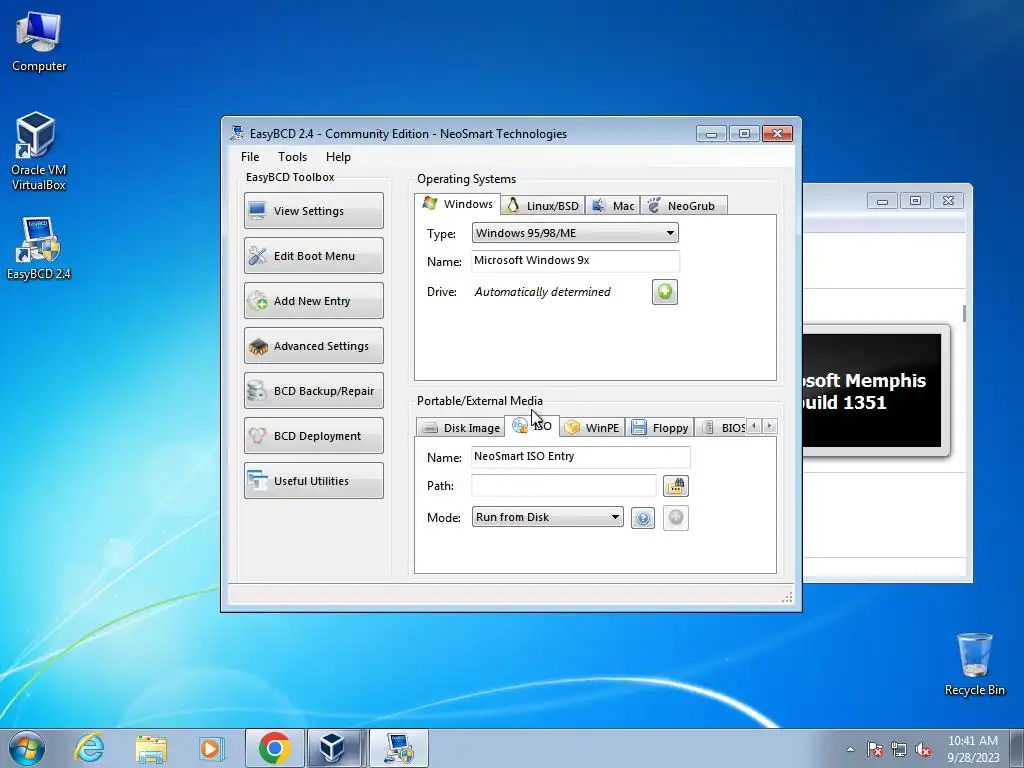Open the File menu
Screen dimensions: 1024x768
pos(250,157)
